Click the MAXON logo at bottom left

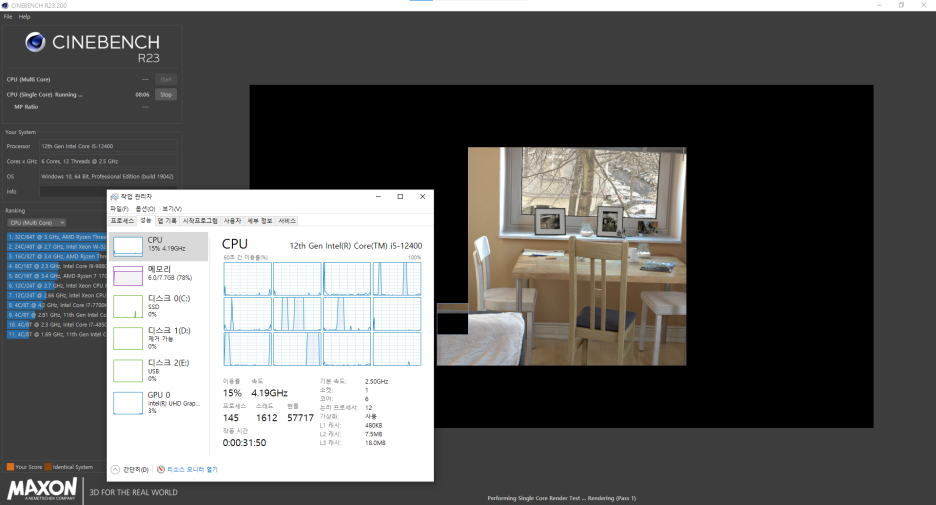click(x=42, y=489)
